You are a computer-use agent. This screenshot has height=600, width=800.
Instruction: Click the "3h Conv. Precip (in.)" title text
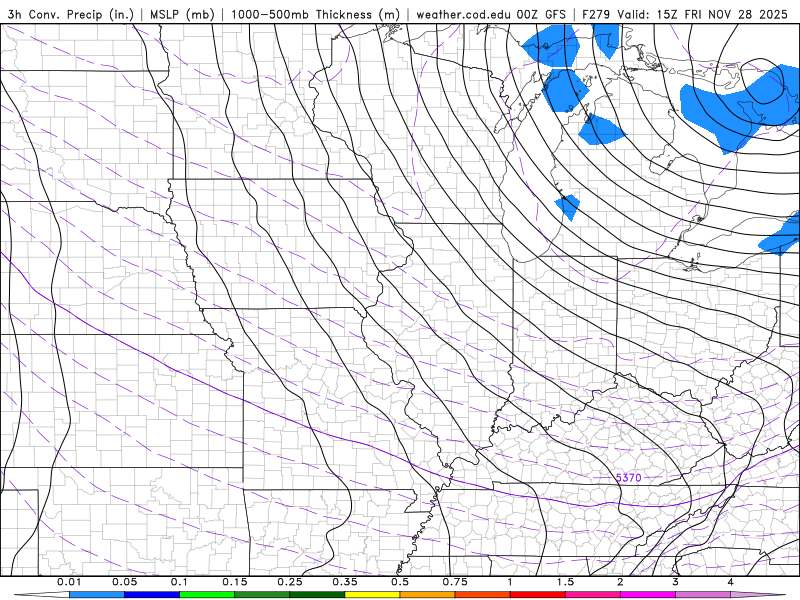click(x=70, y=14)
